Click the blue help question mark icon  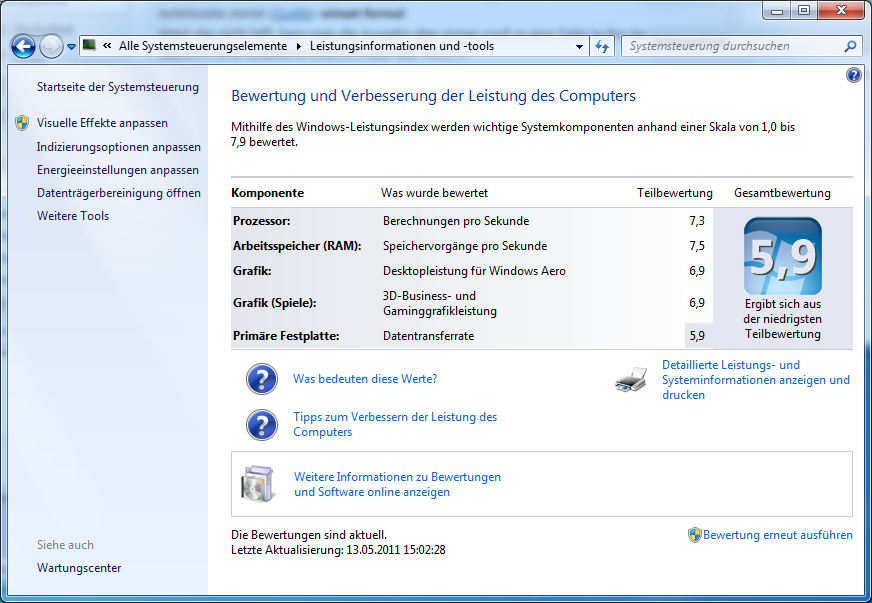[853, 75]
